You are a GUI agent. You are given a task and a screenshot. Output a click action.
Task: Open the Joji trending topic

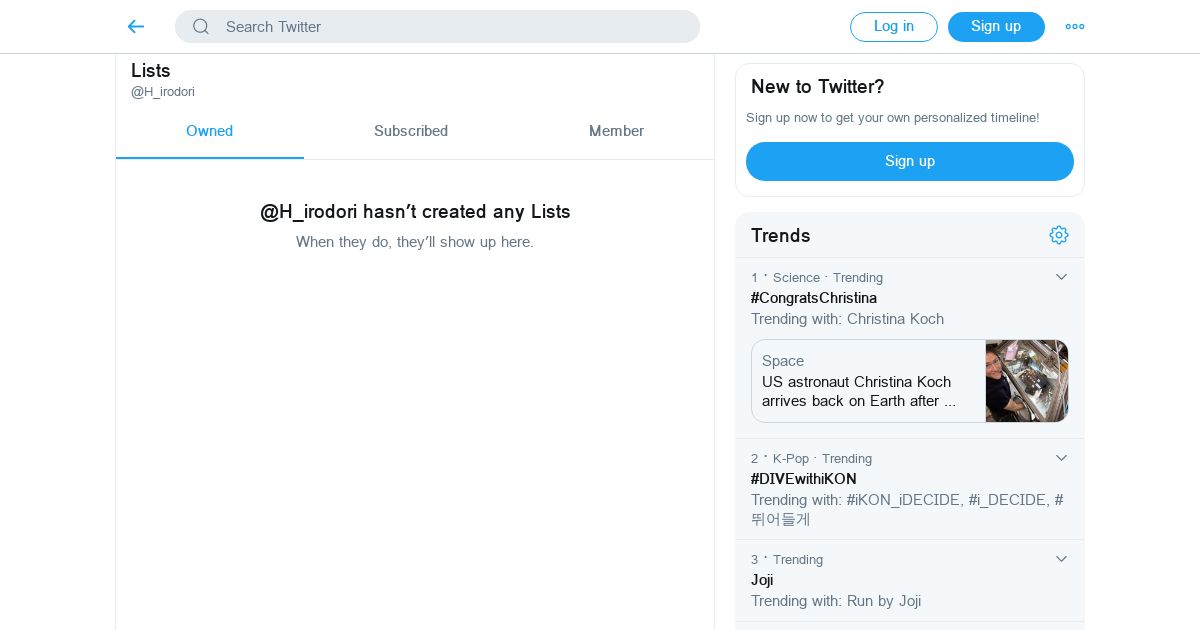point(762,580)
